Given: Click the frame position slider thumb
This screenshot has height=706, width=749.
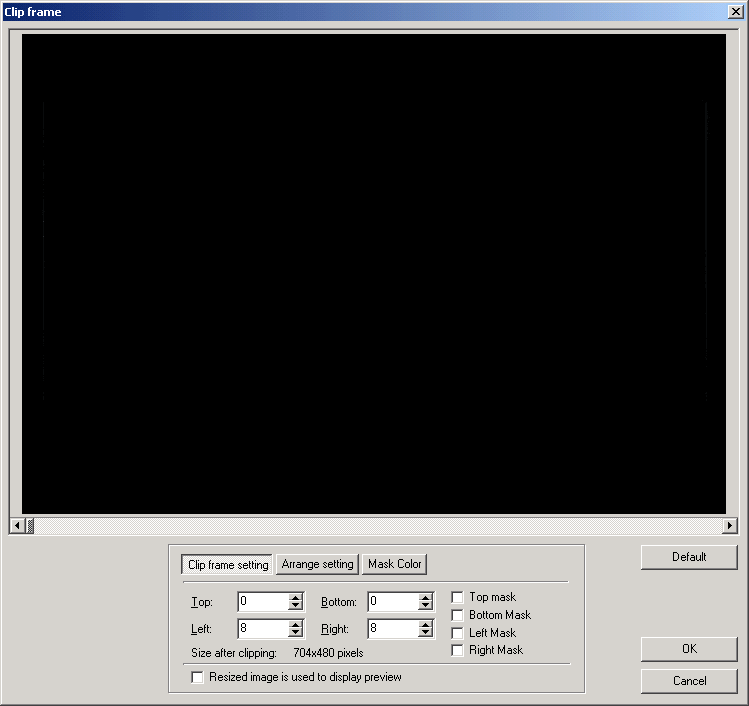Looking at the screenshot, I should coord(30,525).
